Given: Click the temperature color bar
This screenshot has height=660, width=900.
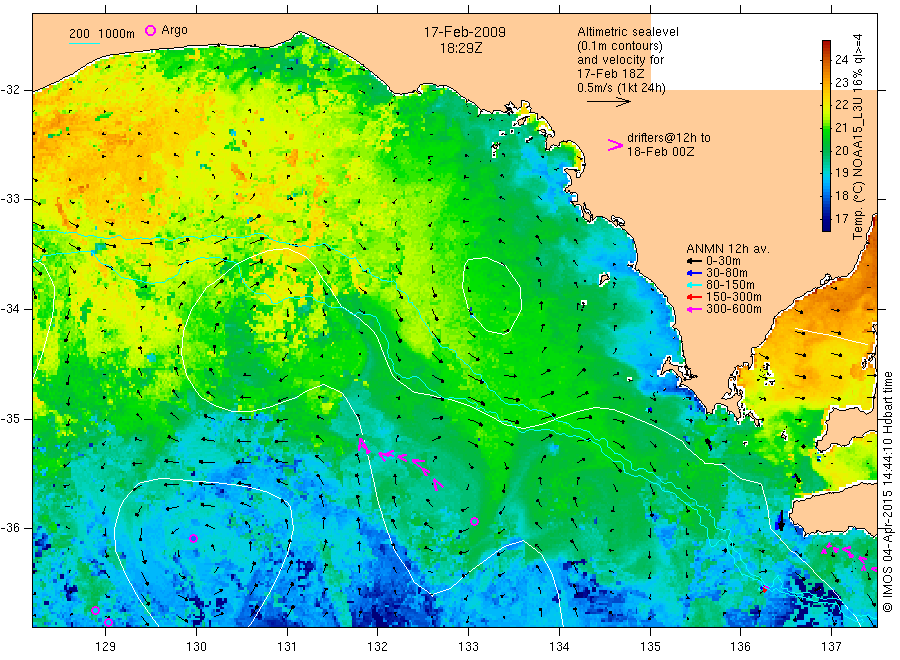Looking at the screenshot, I should point(826,135).
